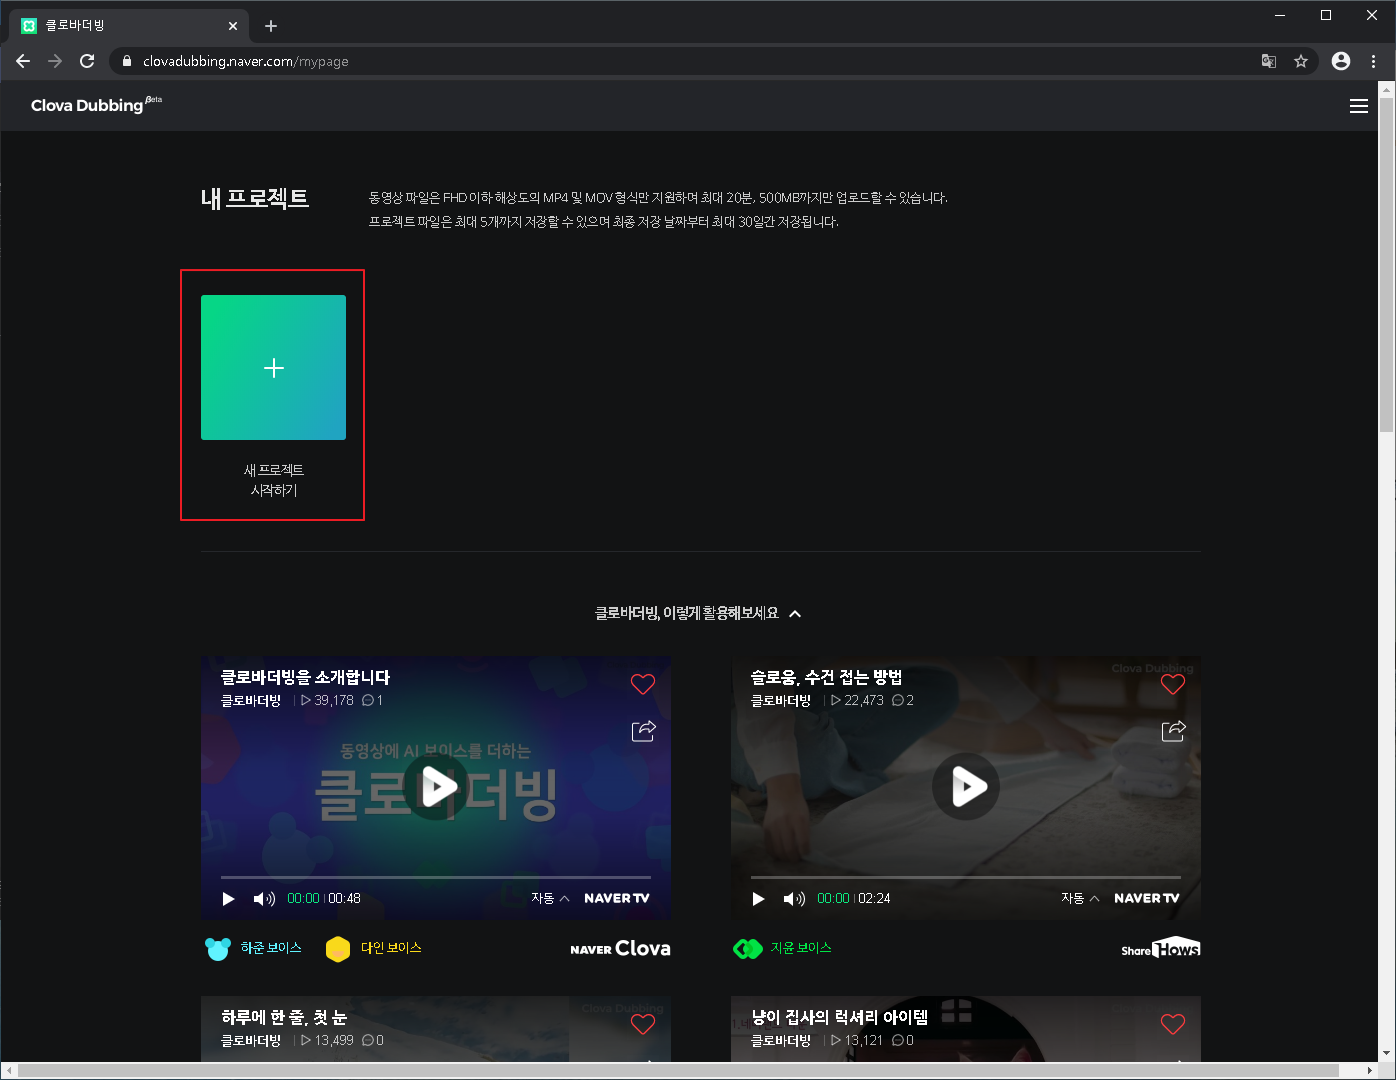Click small play control on the 02:24 video
Screen dimensions: 1396x1080
coord(758,899)
